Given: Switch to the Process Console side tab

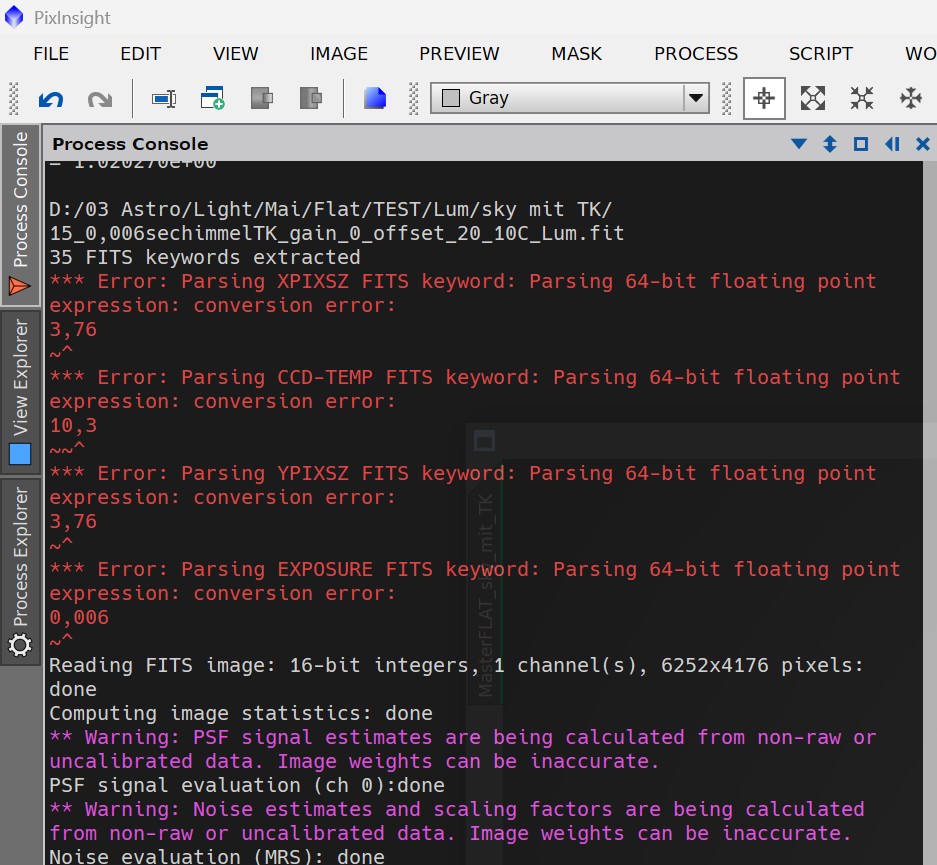Looking at the screenshot, I should [20, 216].
